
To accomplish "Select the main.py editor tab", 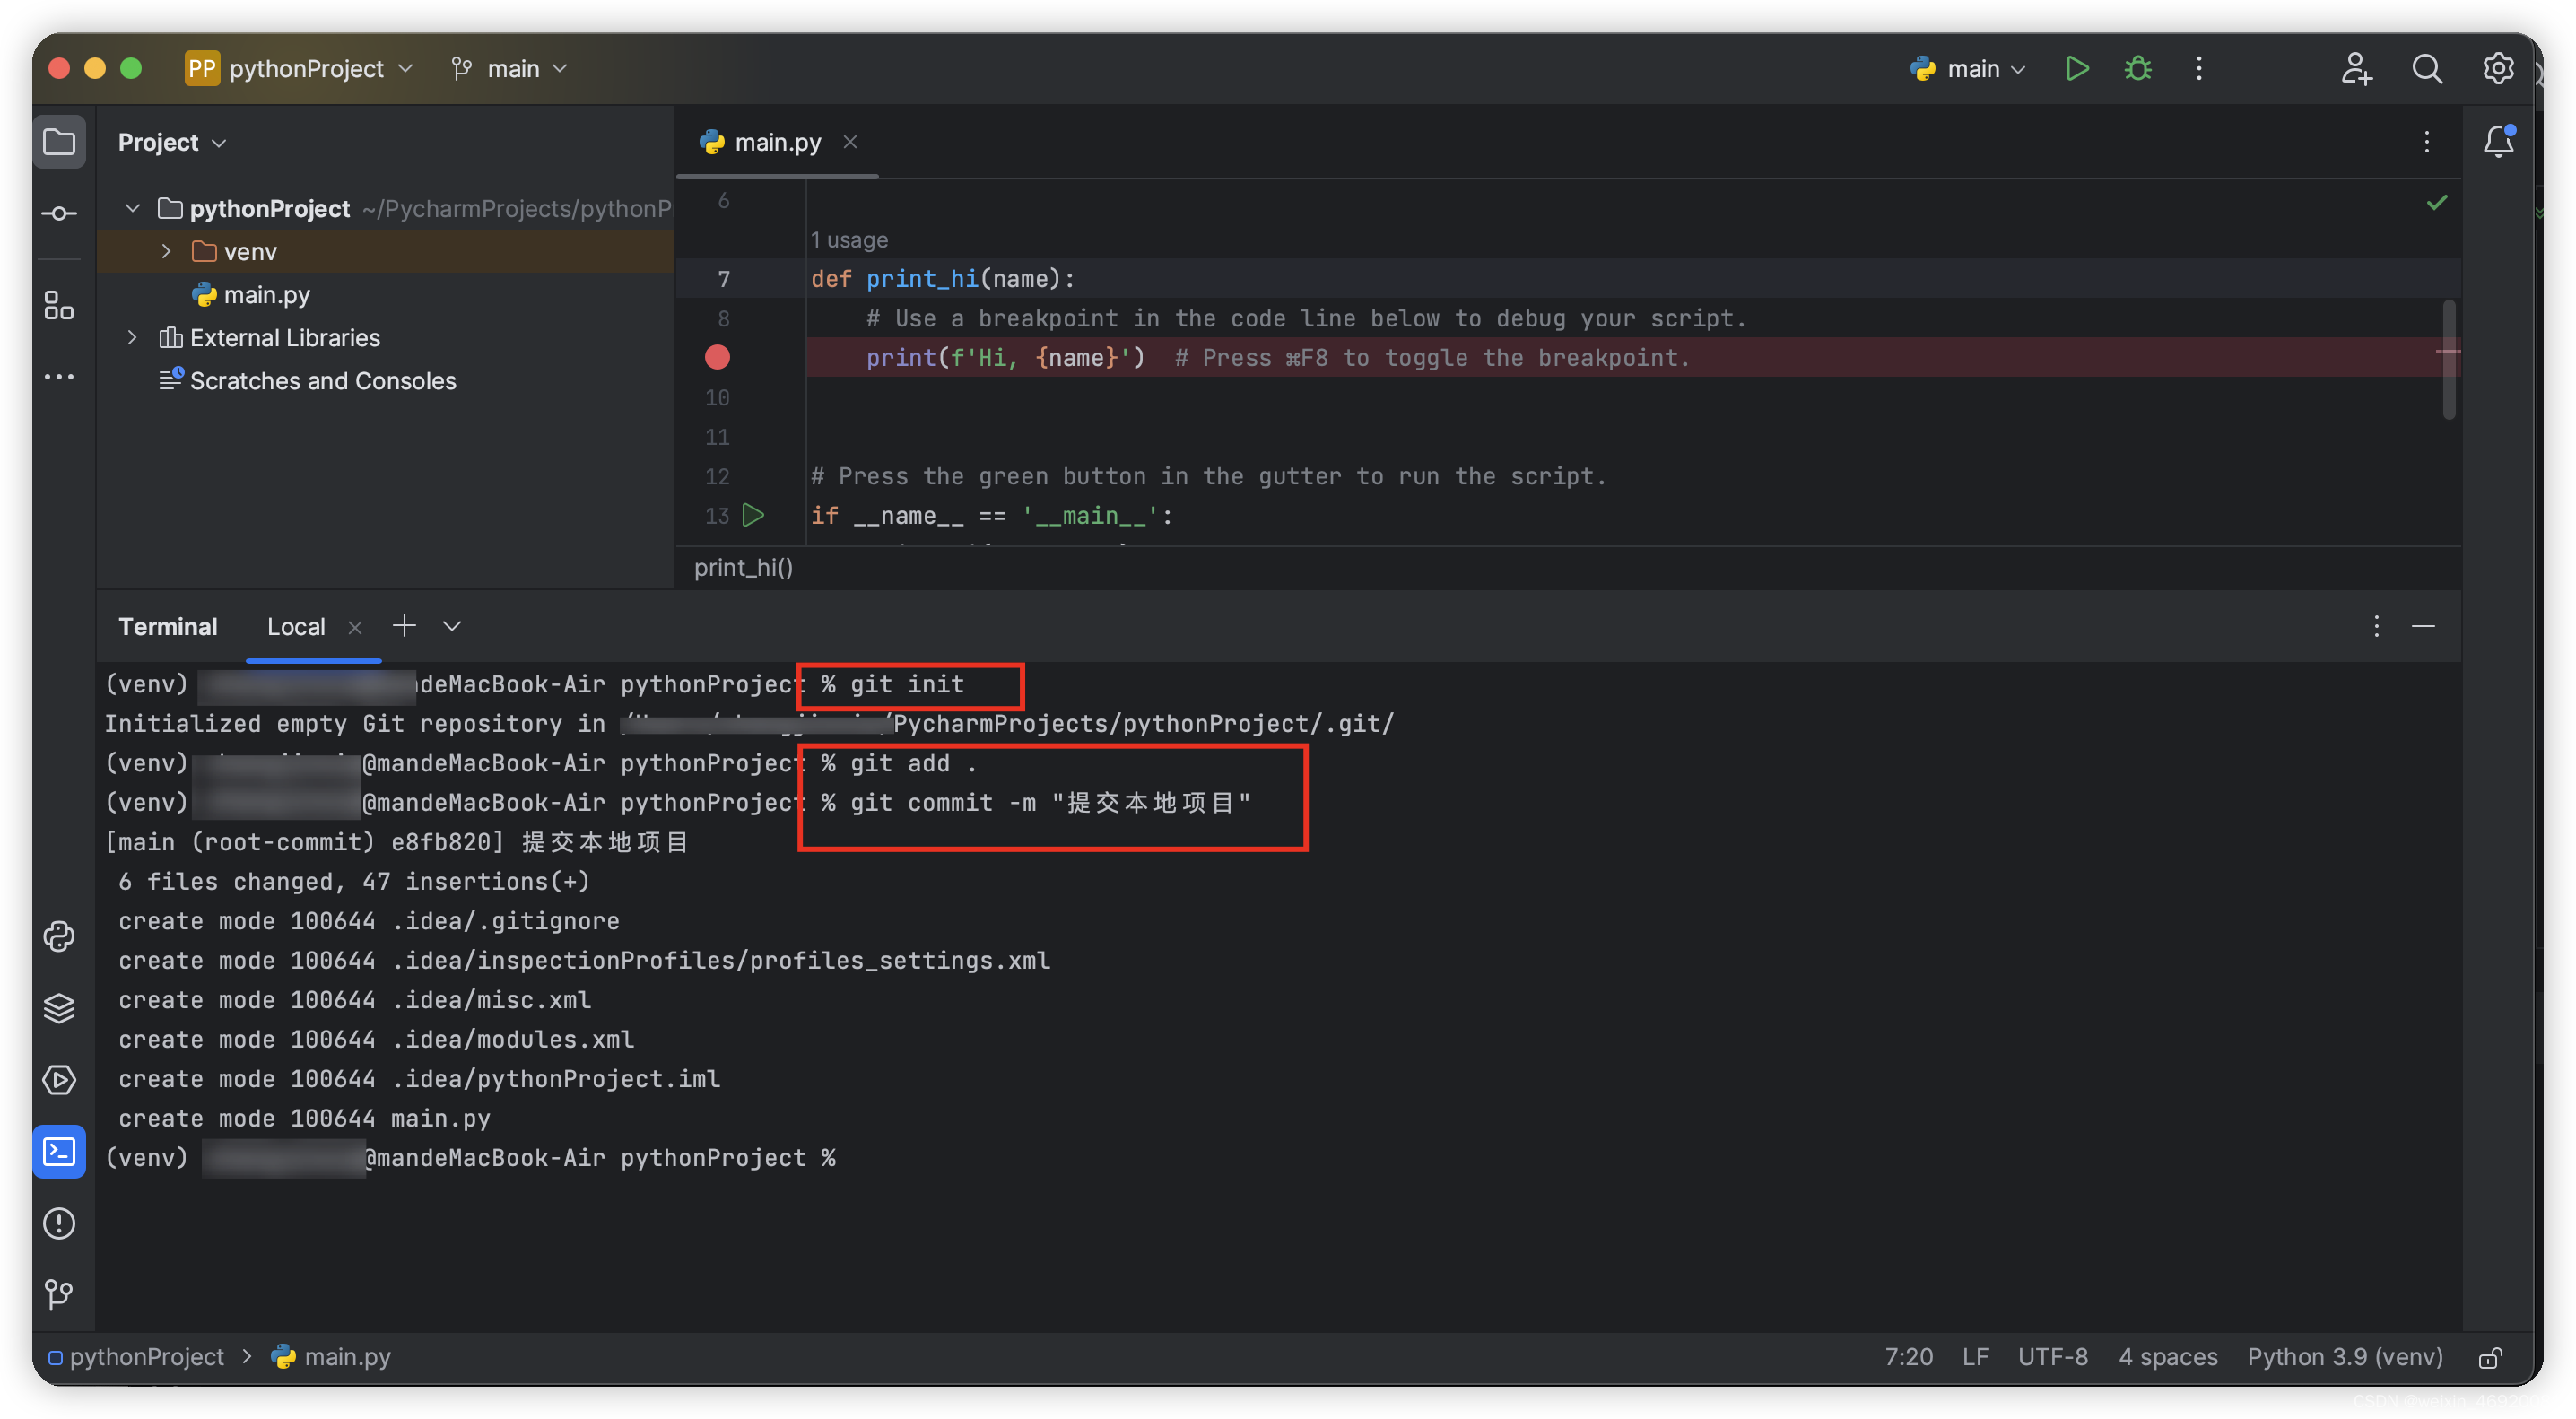I will click(776, 142).
